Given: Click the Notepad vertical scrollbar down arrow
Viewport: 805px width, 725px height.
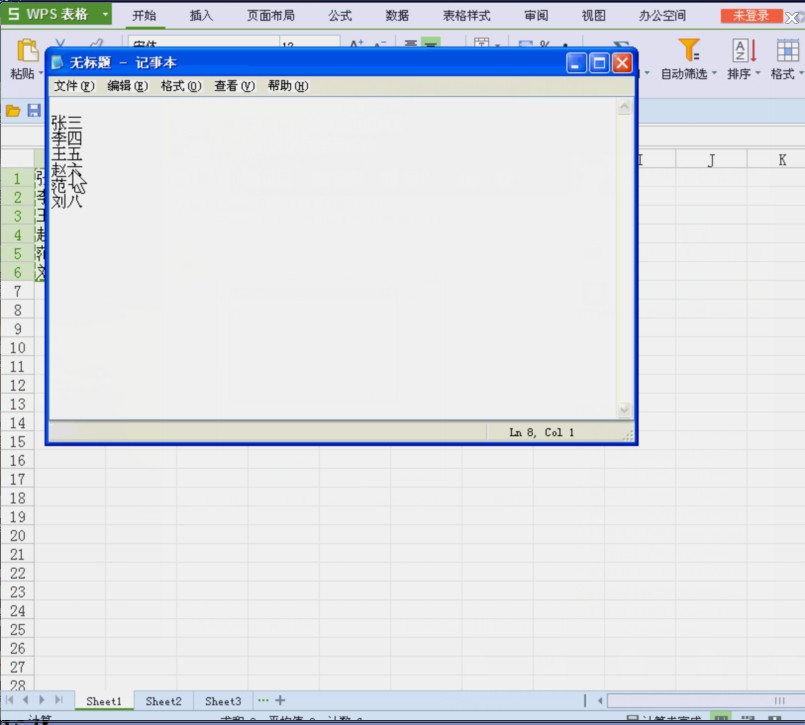Looking at the screenshot, I should tap(625, 409).
